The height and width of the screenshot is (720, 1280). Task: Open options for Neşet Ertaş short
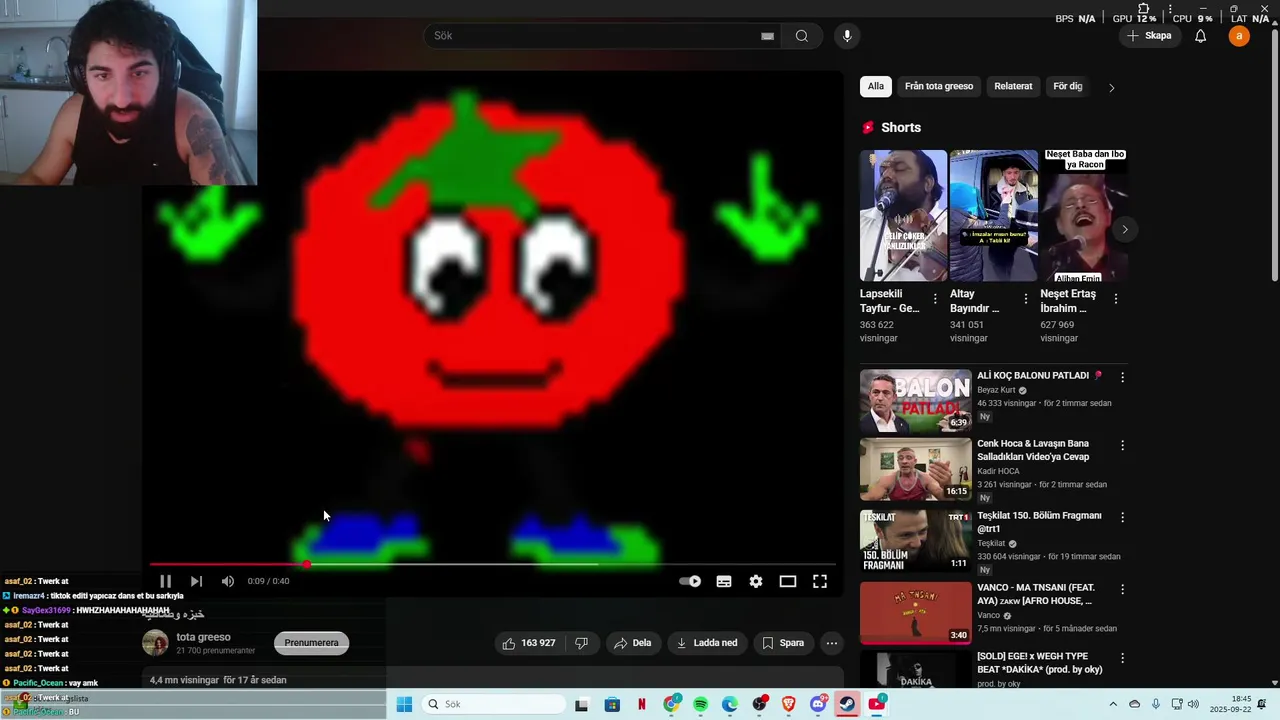[x=1116, y=299]
